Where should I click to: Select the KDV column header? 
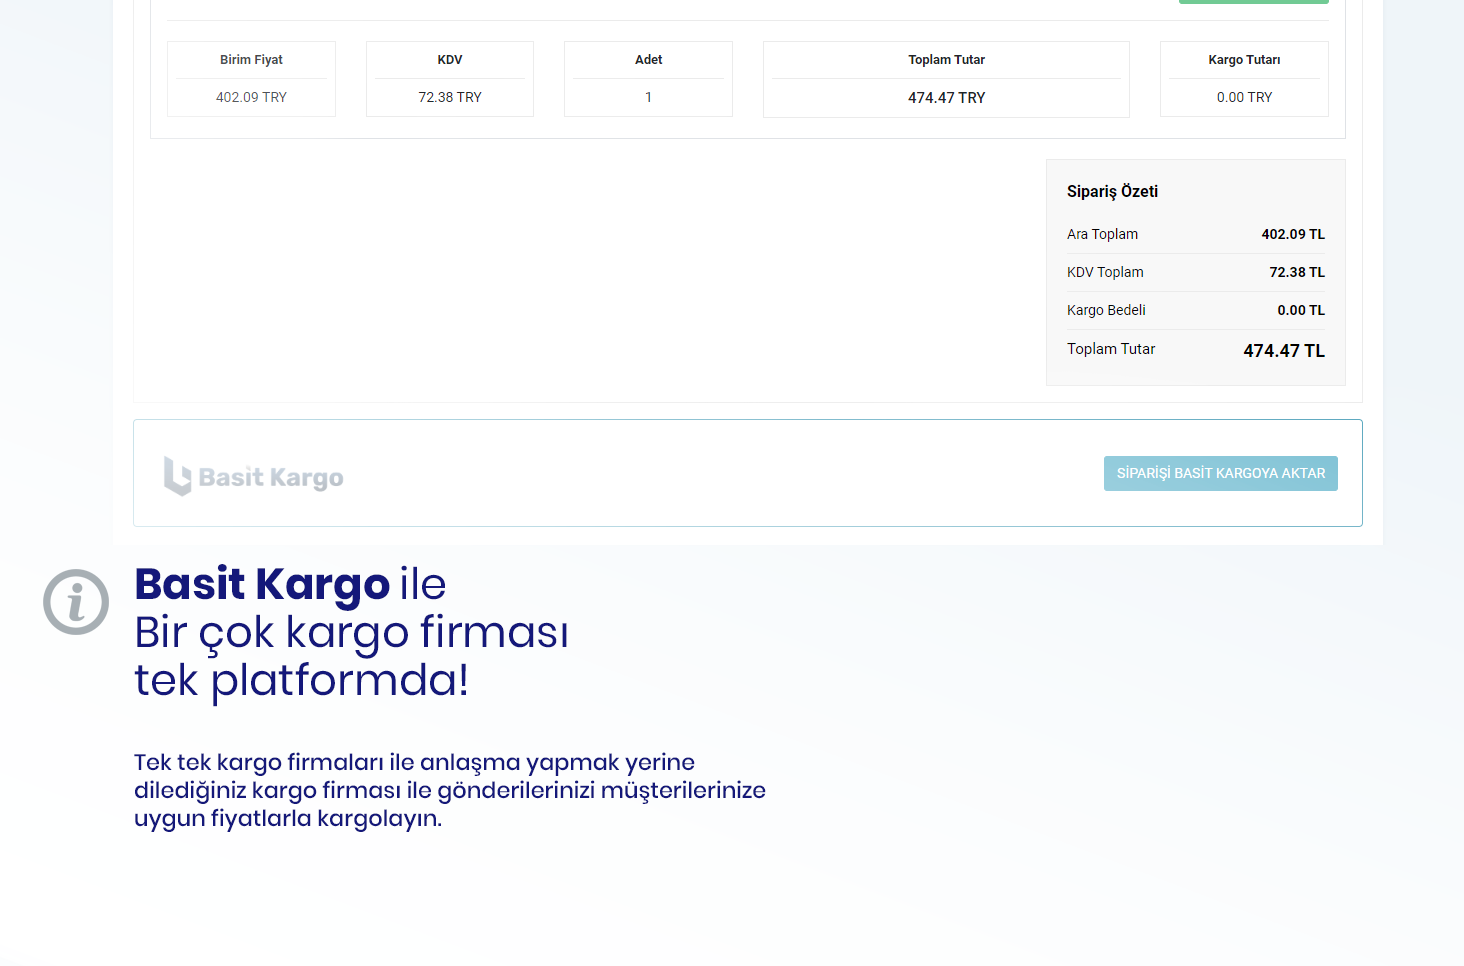(450, 60)
